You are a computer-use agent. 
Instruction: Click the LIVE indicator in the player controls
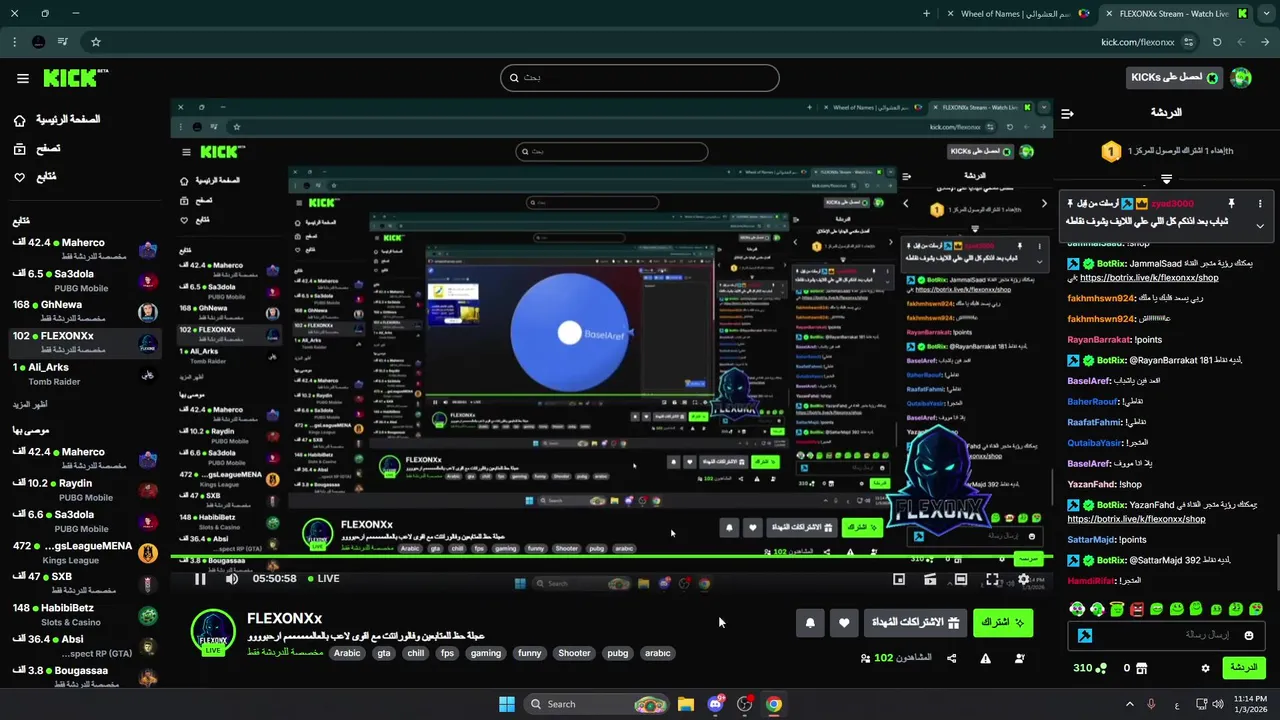323,578
